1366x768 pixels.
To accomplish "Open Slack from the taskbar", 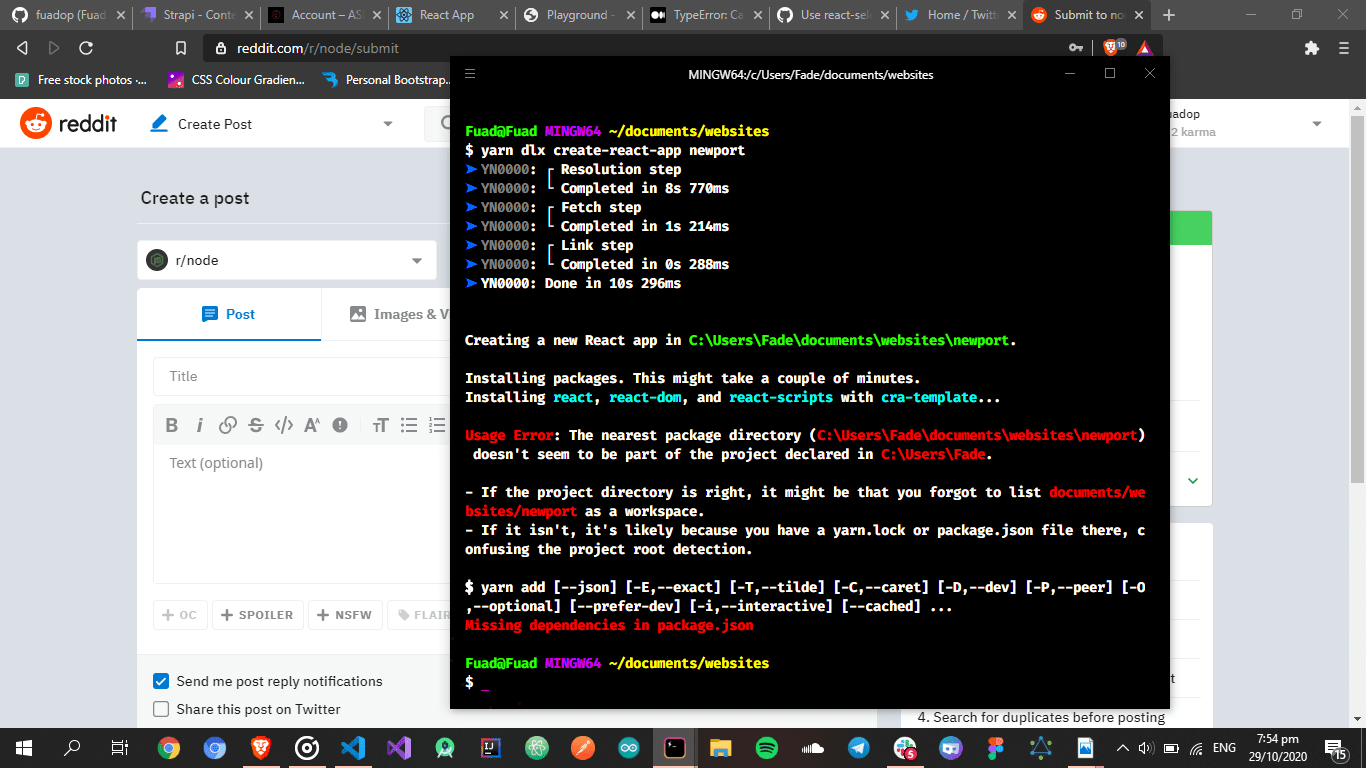I will click(905, 747).
